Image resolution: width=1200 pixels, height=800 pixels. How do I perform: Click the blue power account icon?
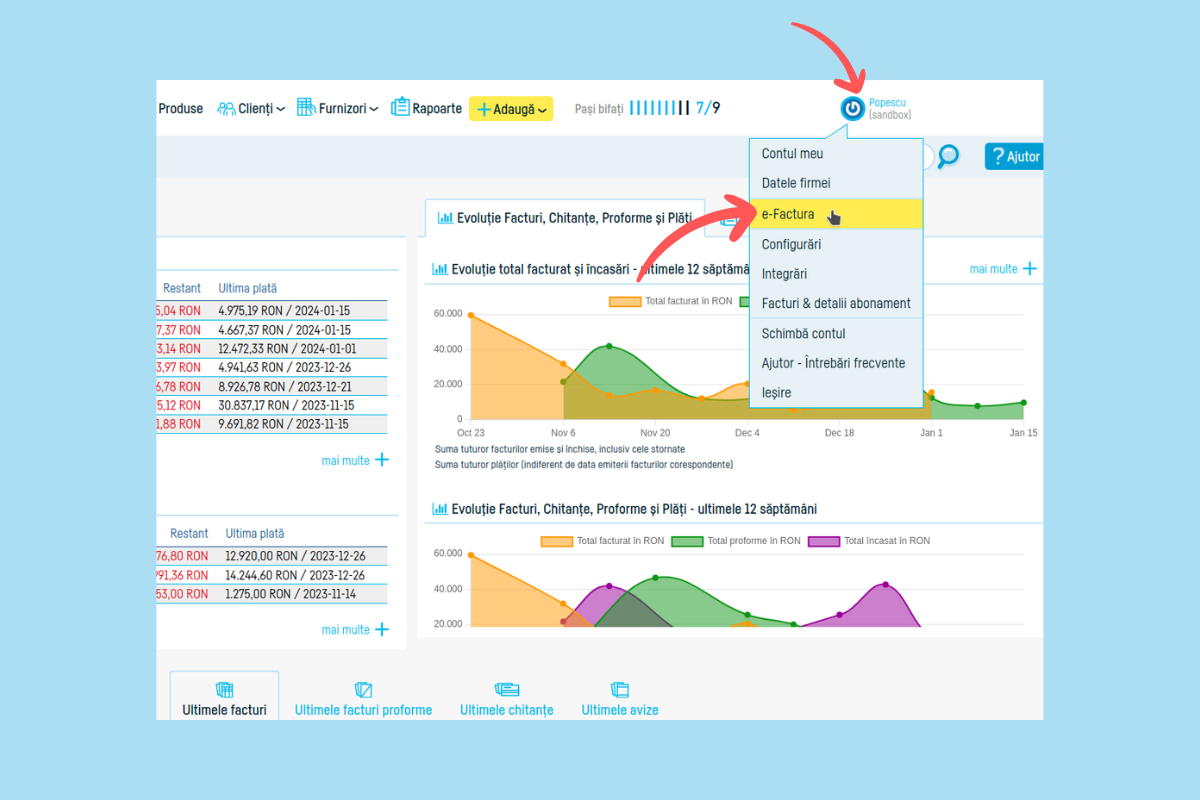pyautogui.click(x=852, y=108)
